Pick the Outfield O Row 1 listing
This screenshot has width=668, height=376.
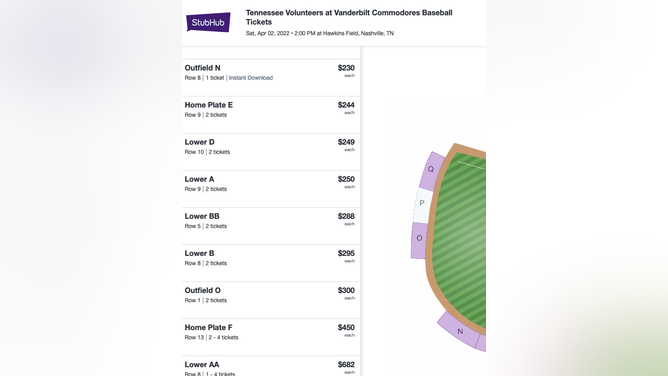pyautogui.click(x=271, y=300)
